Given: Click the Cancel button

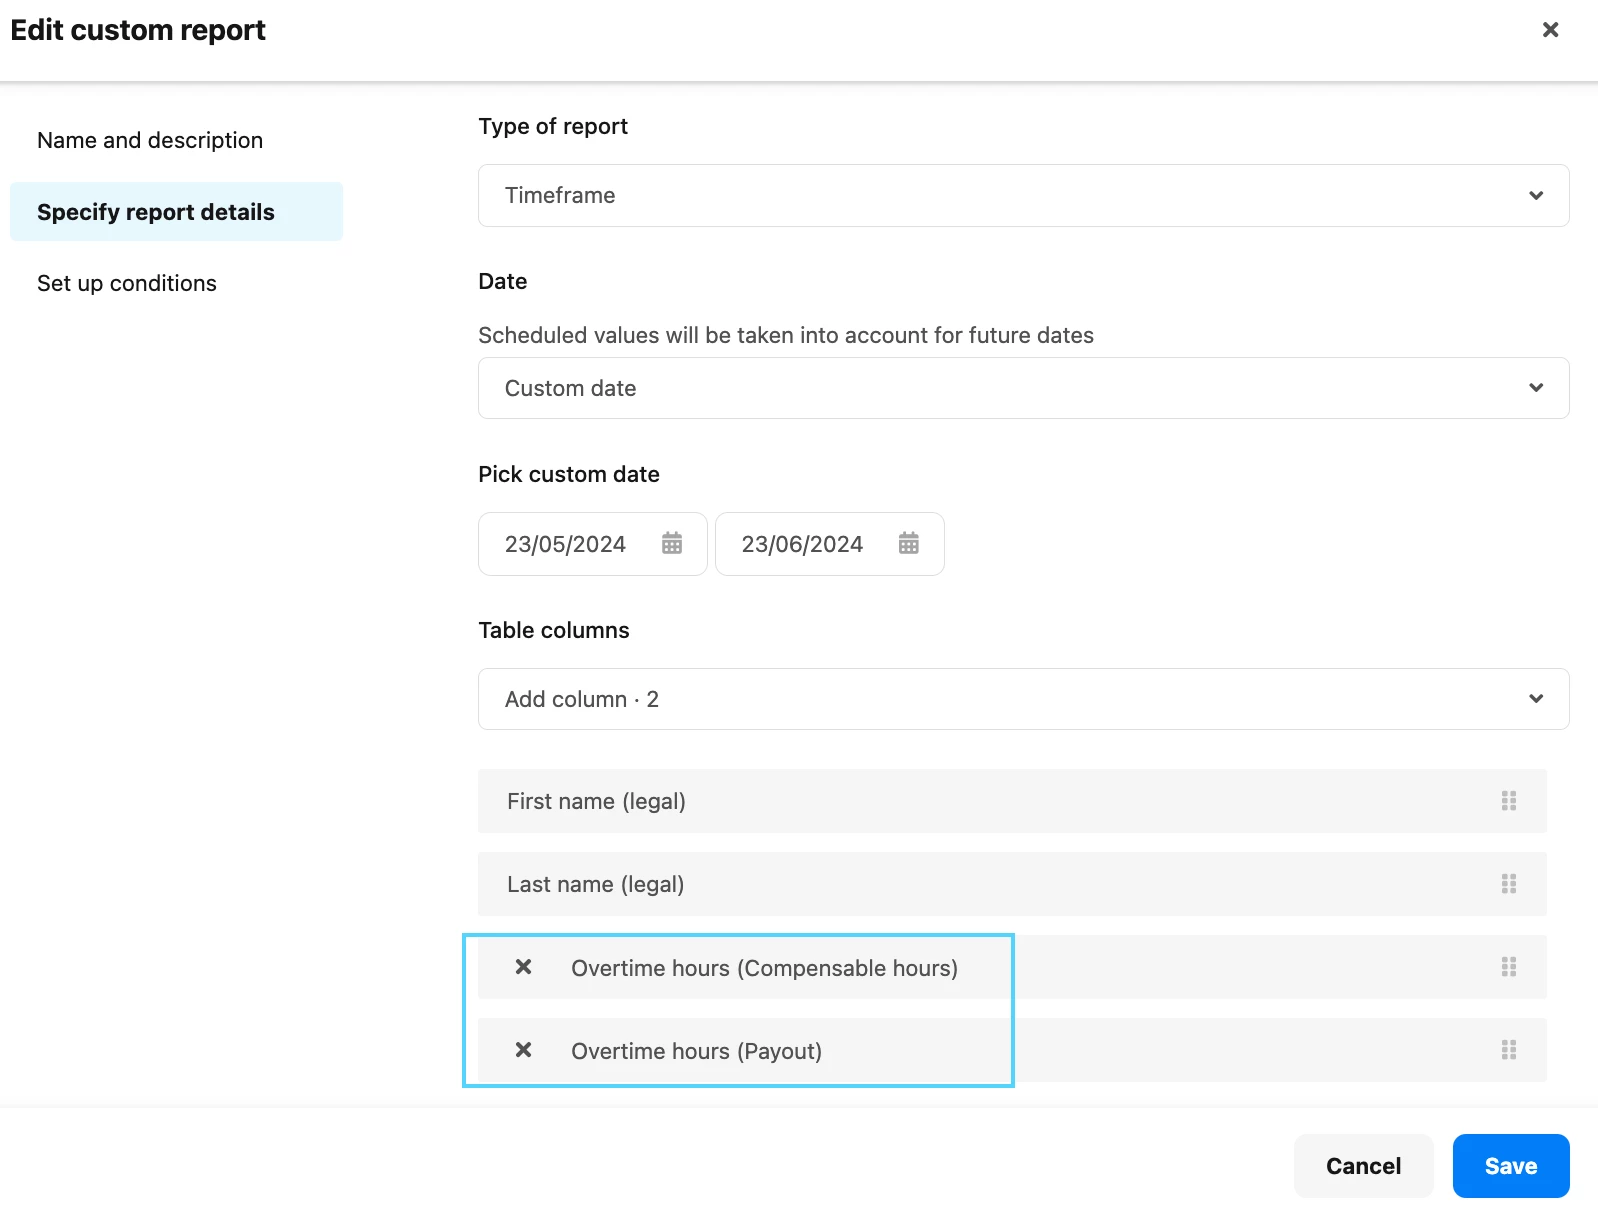Looking at the screenshot, I should pyautogui.click(x=1363, y=1166).
